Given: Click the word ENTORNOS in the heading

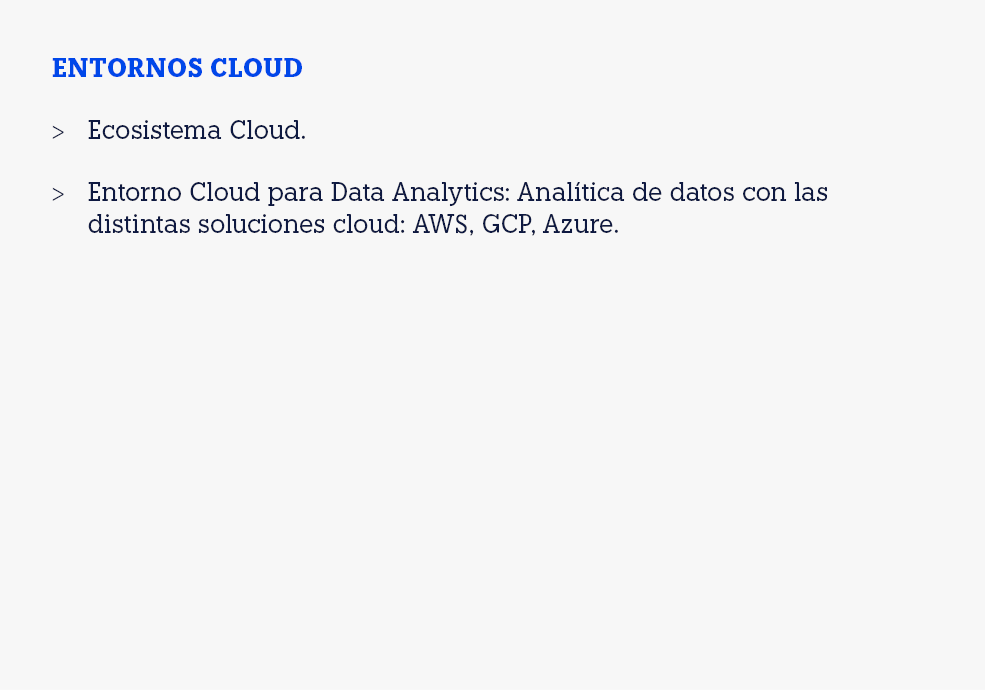Looking at the screenshot, I should pos(127,68).
